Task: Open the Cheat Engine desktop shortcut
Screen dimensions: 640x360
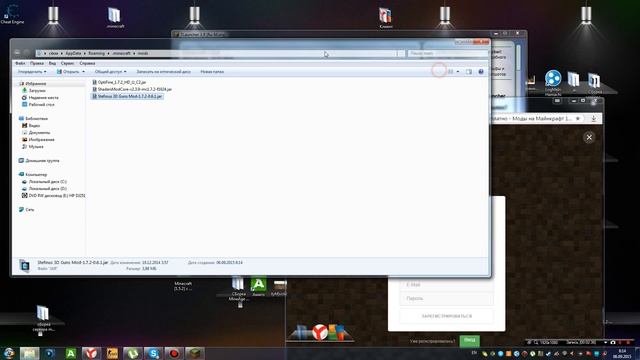Action: coord(12,14)
